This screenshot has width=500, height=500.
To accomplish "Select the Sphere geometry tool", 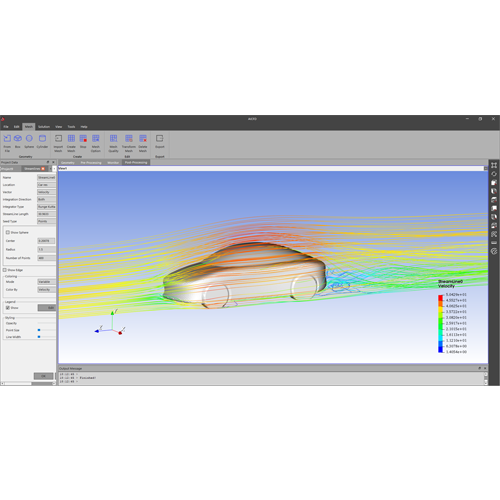I will click(29, 138).
